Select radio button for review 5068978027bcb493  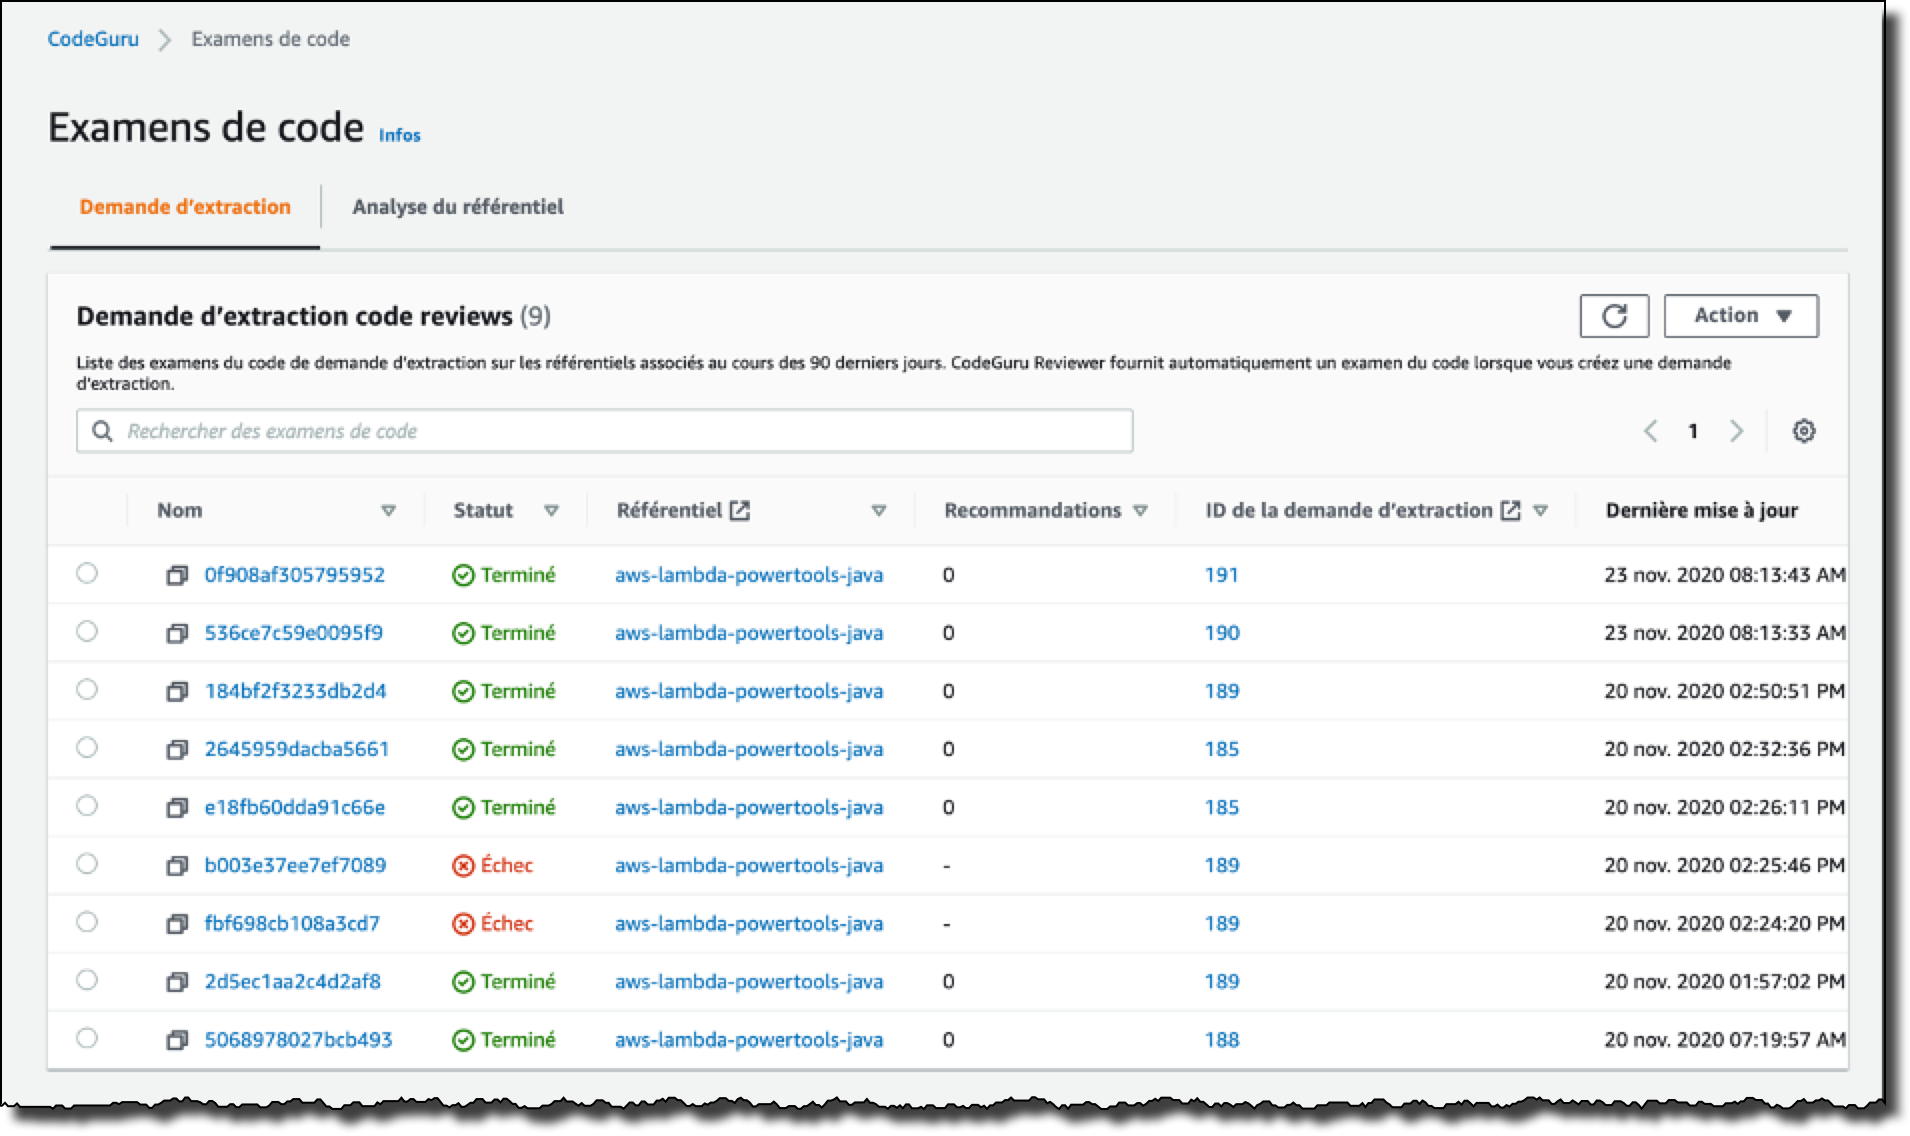click(x=87, y=1038)
